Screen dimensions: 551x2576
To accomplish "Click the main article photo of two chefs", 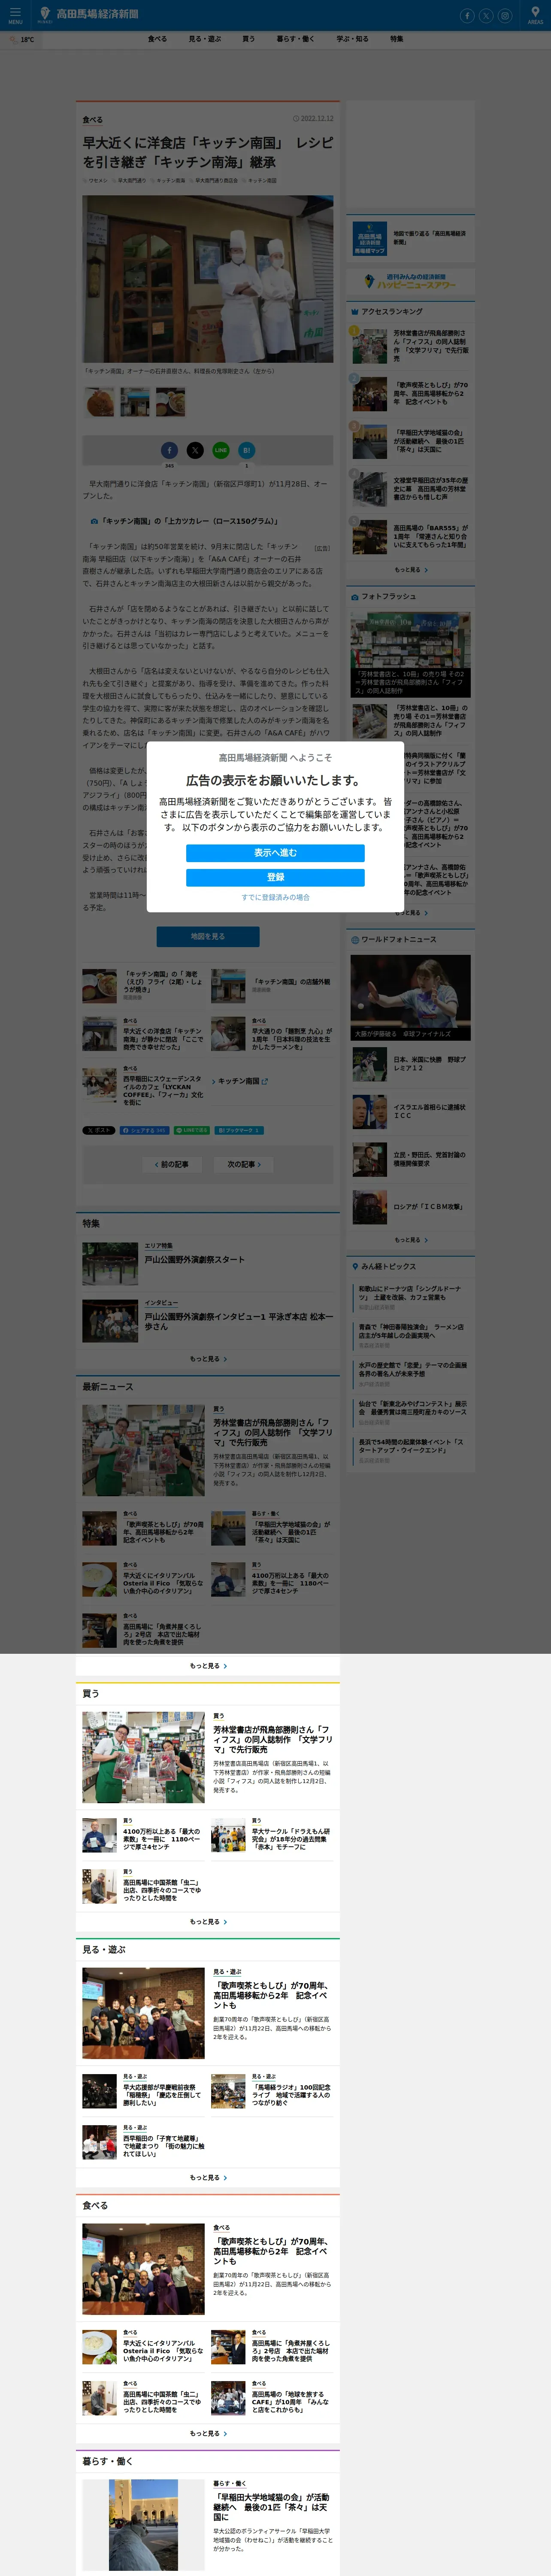I will pos(208,279).
